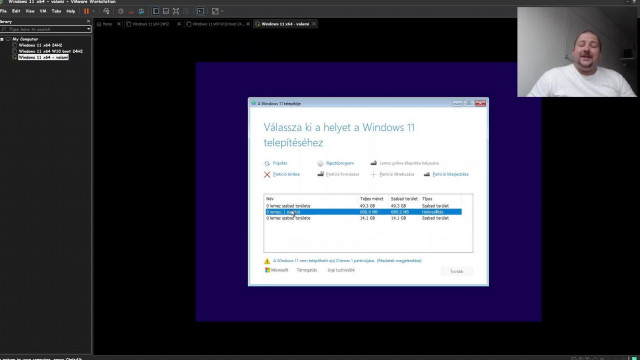The width and height of the screenshot is (640, 360).
Task: Click the Send Ctrl+Alt+Del toolbar icon
Action: click(107, 11)
